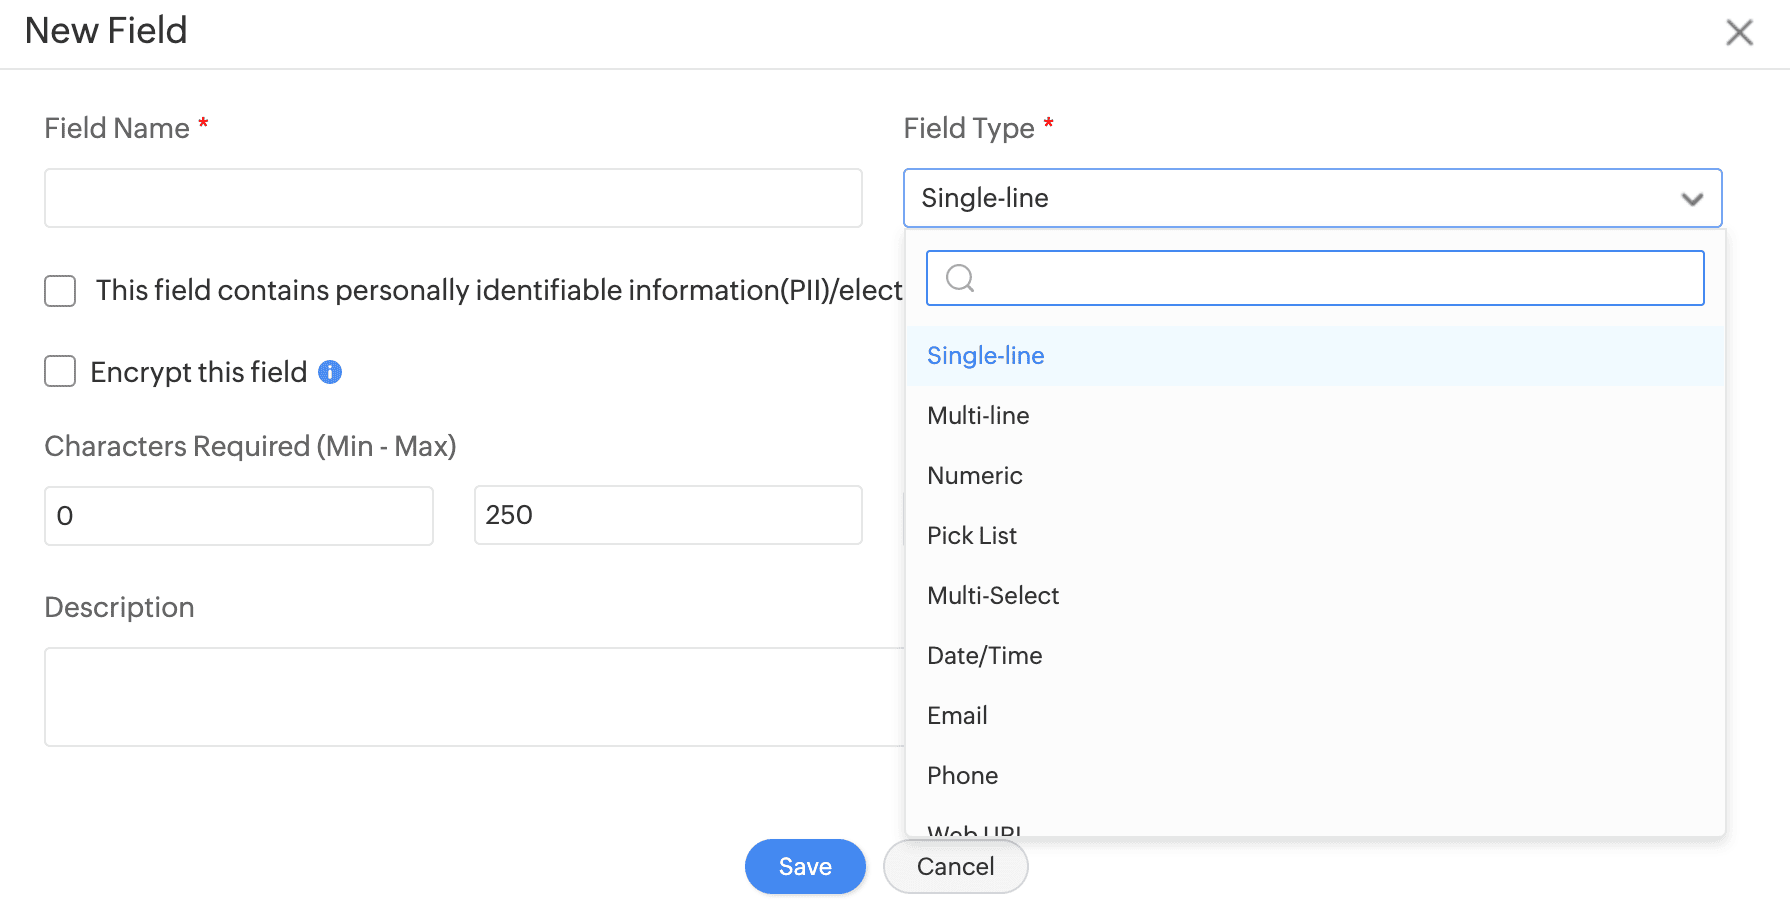The height and width of the screenshot is (918, 1790).
Task: Click the Single-line Field Type combo box
Action: point(1290,198)
